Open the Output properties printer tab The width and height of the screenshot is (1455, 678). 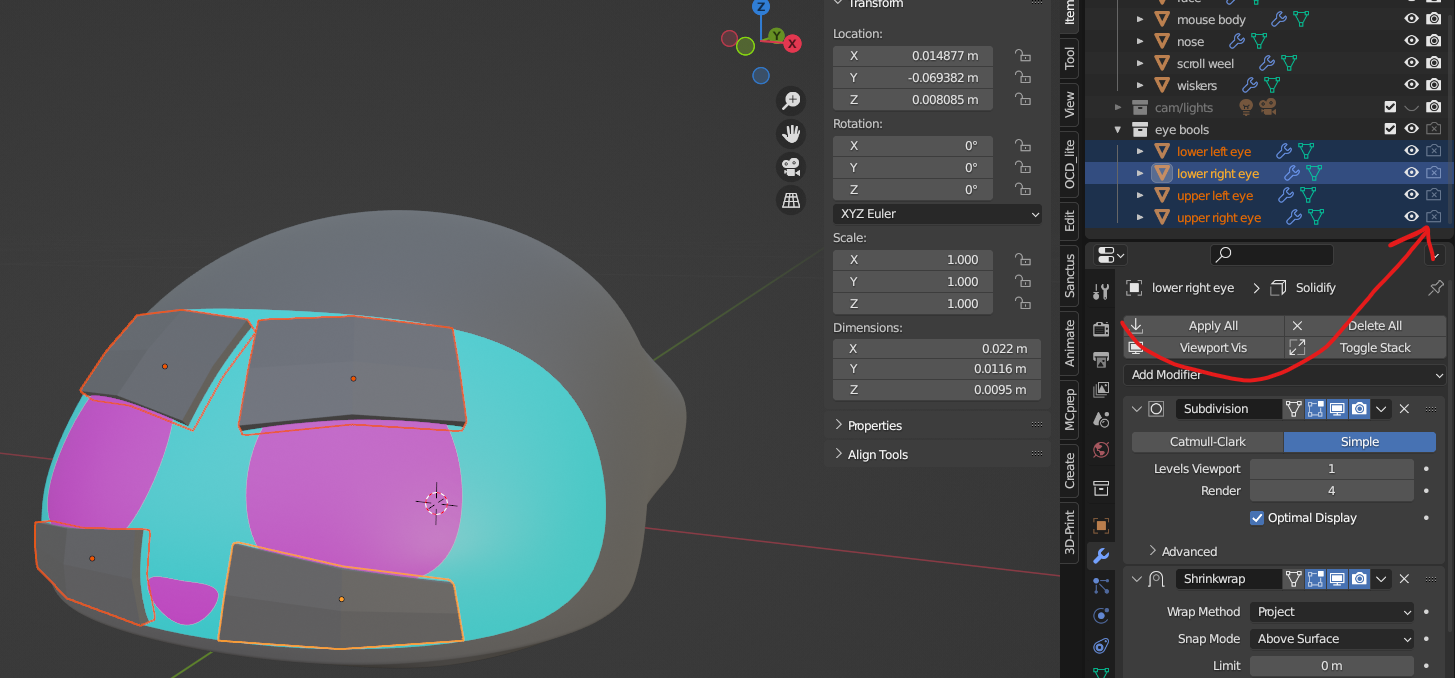pos(1101,359)
